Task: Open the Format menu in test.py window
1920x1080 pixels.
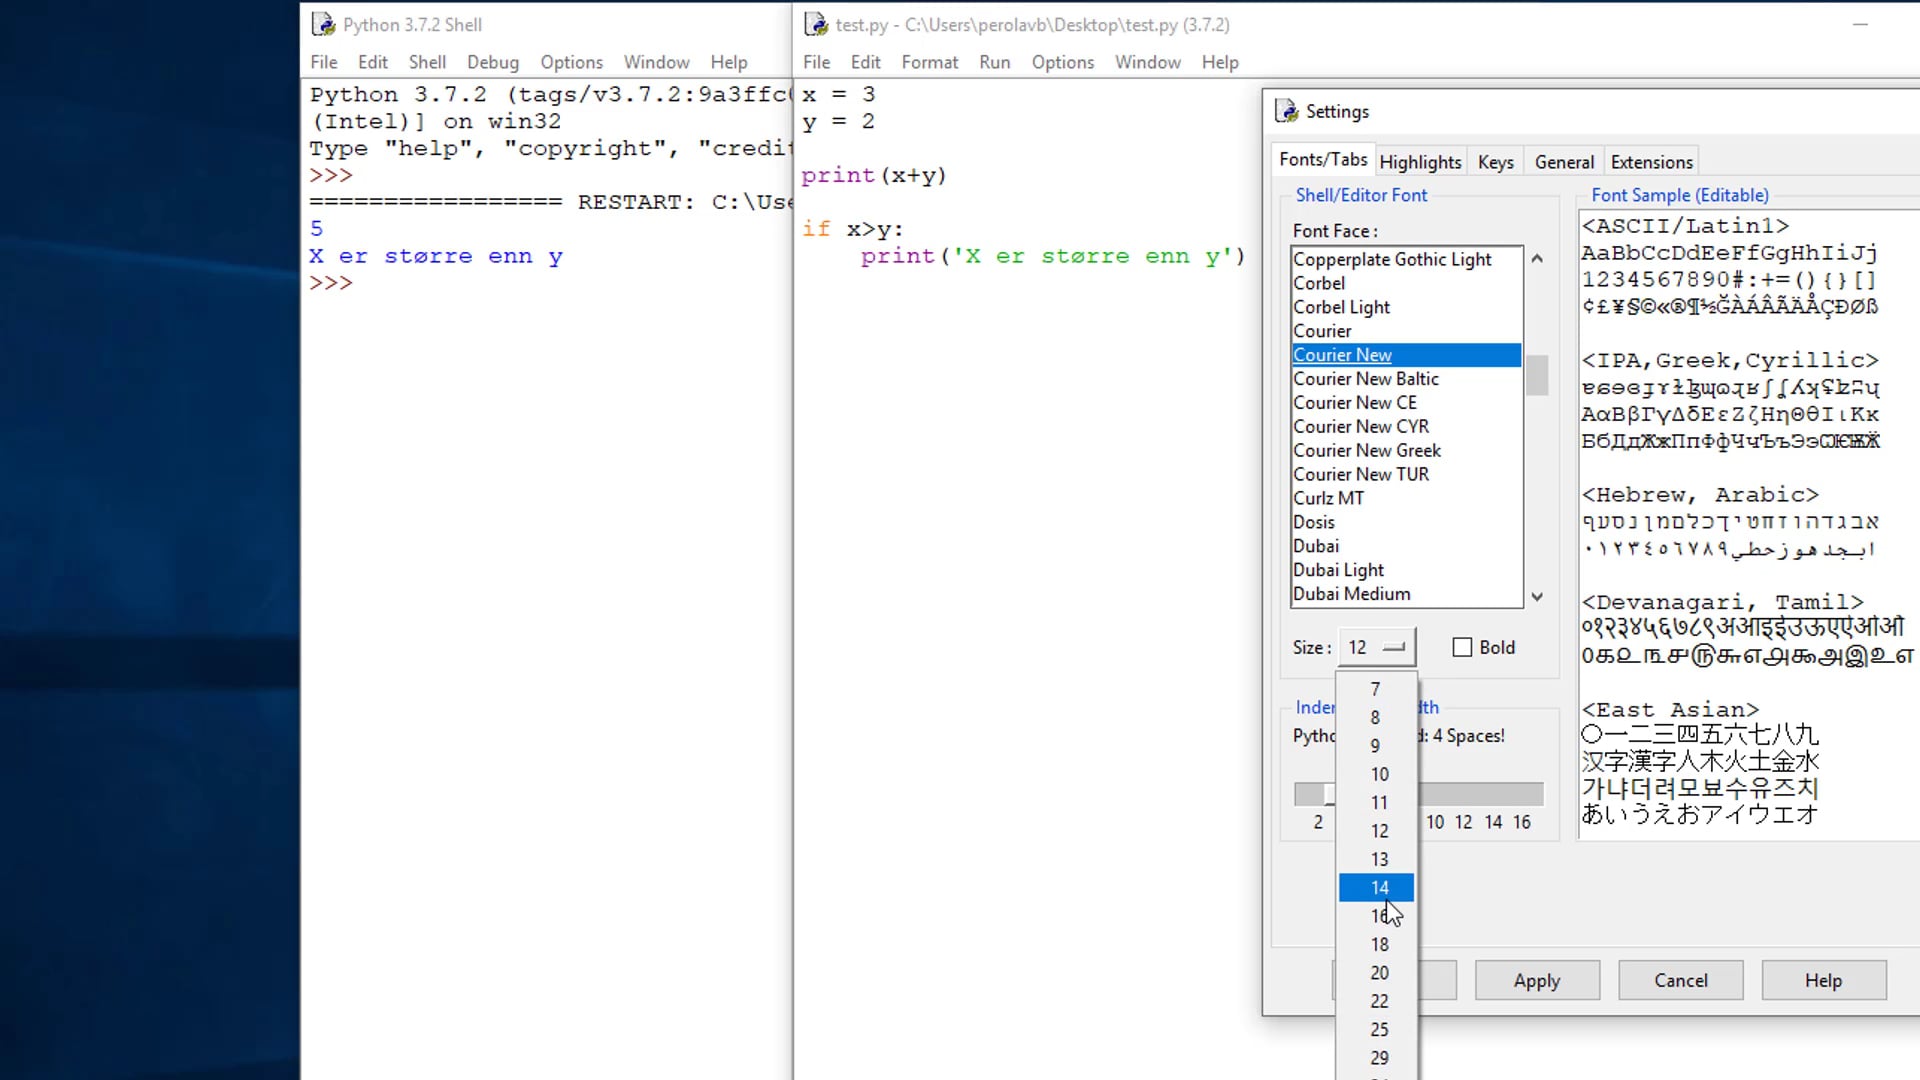Action: pos(929,62)
